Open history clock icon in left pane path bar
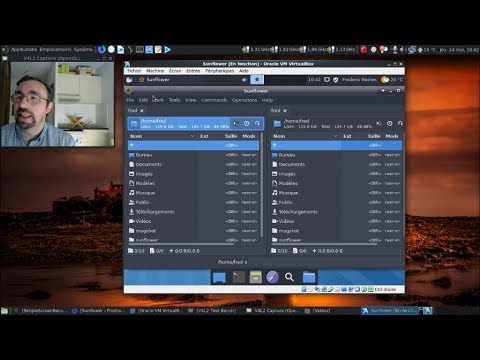Viewport: 480px width, 360px height. pyautogui.click(x=246, y=123)
